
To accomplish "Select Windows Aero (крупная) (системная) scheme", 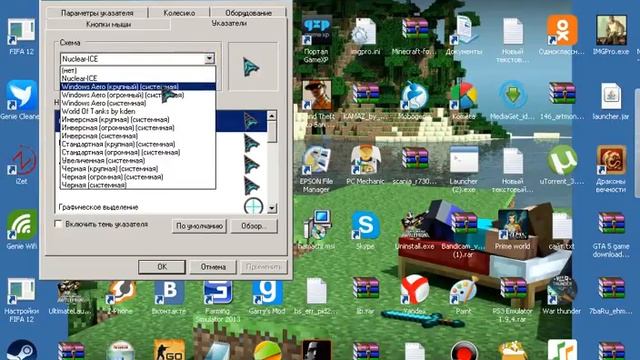I will pos(138,87).
